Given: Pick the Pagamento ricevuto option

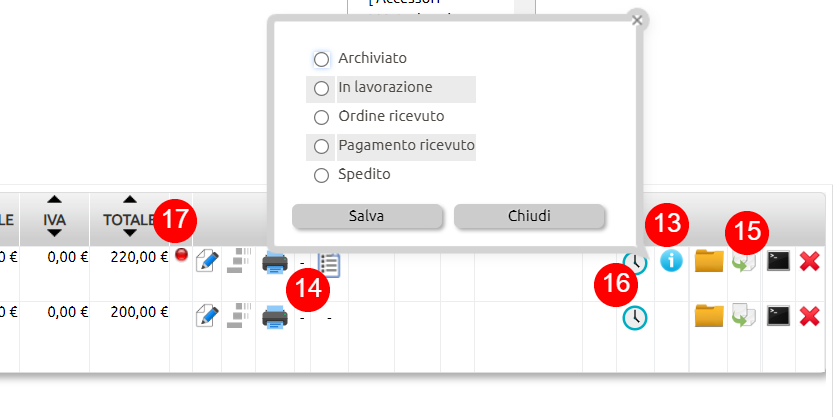Looking at the screenshot, I should pyautogui.click(x=321, y=146).
